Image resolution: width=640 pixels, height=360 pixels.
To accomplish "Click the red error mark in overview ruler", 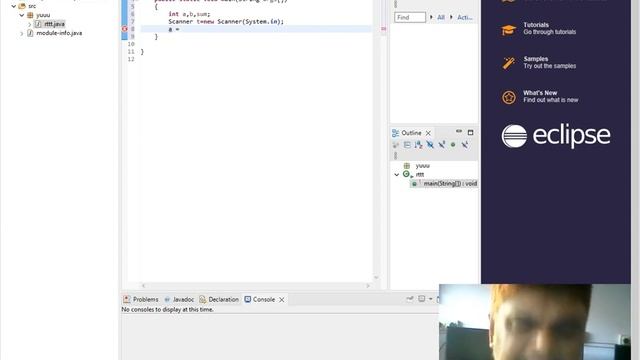I will click(x=383, y=29).
